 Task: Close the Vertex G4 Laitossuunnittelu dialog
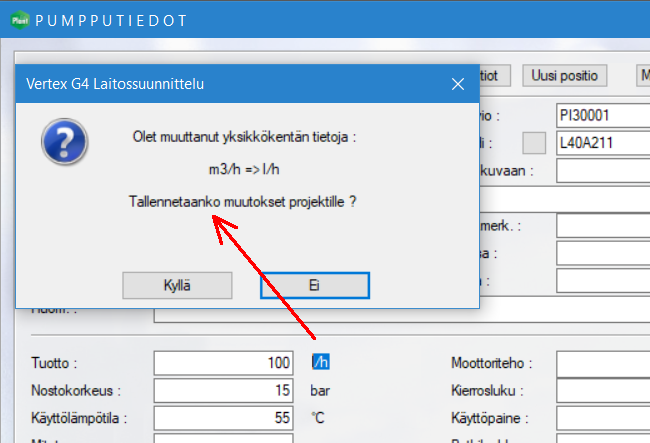pos(457,84)
